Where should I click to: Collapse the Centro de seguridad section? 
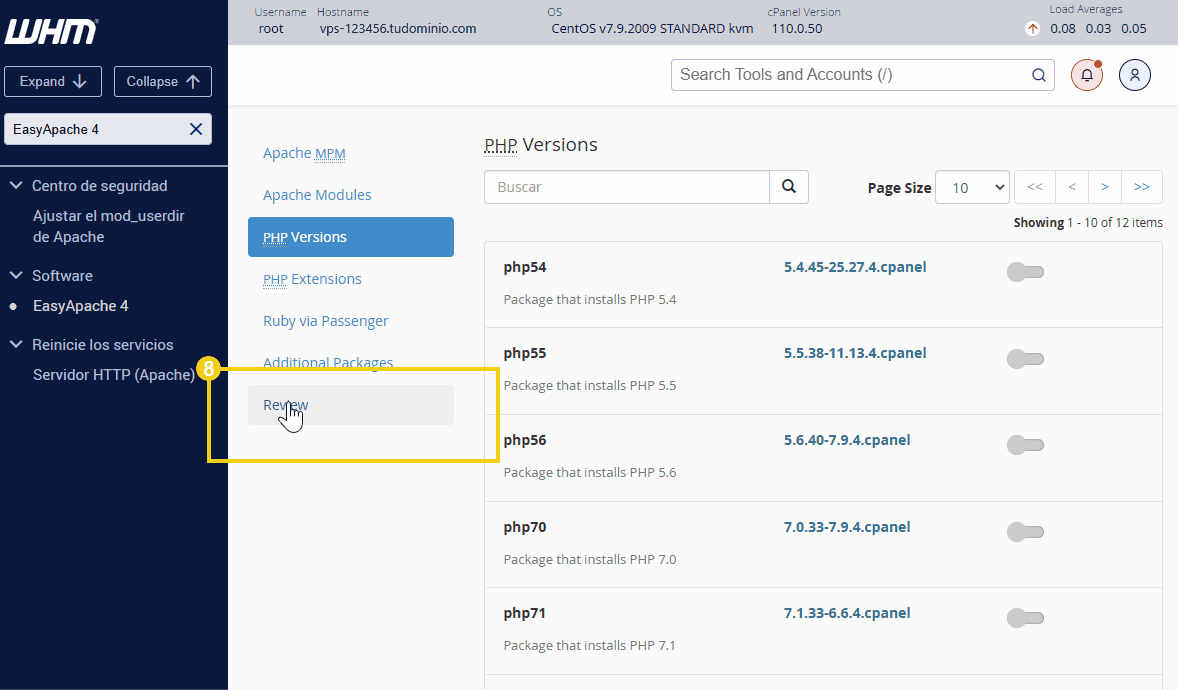(x=16, y=185)
